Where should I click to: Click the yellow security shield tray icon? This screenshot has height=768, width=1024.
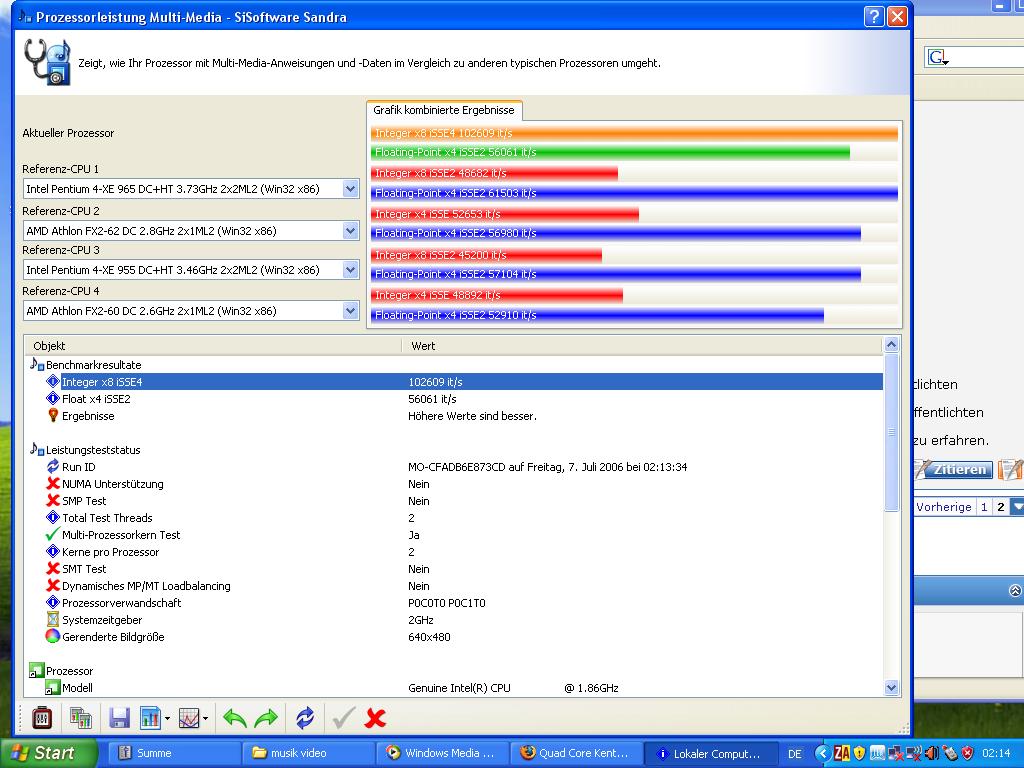859,754
